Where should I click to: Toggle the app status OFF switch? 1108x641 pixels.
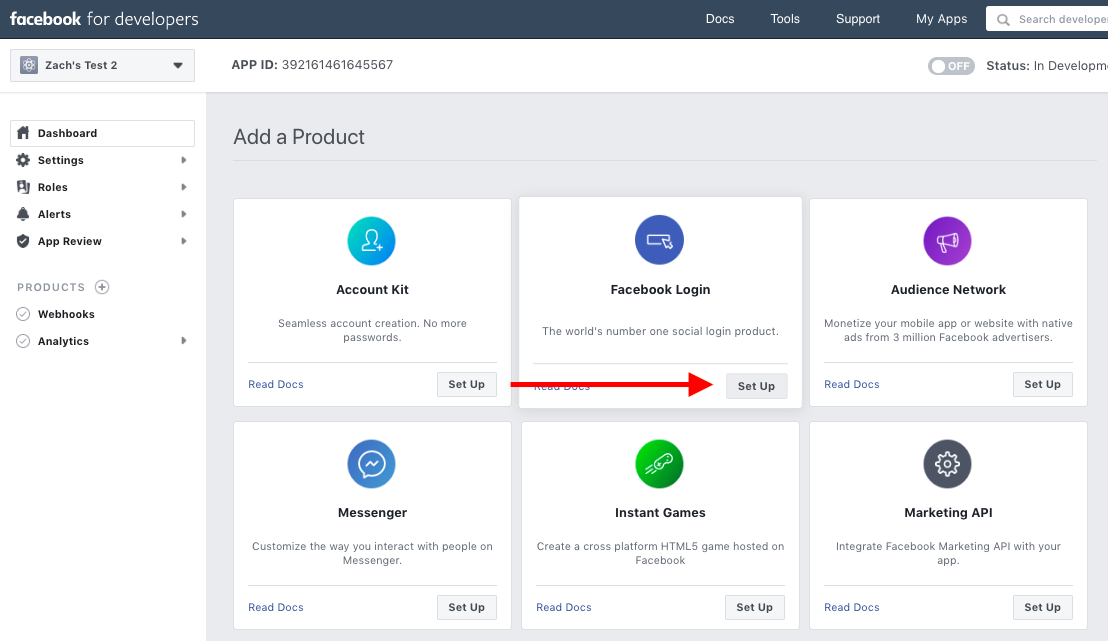pos(951,66)
